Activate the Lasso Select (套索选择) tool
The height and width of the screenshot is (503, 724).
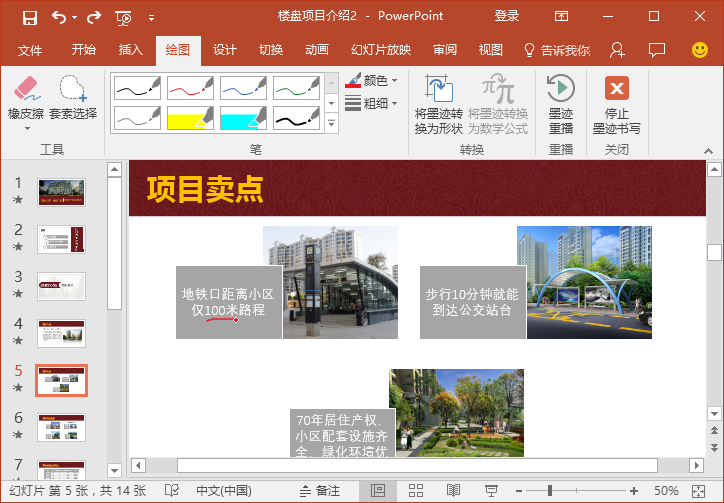pyautogui.click(x=73, y=98)
